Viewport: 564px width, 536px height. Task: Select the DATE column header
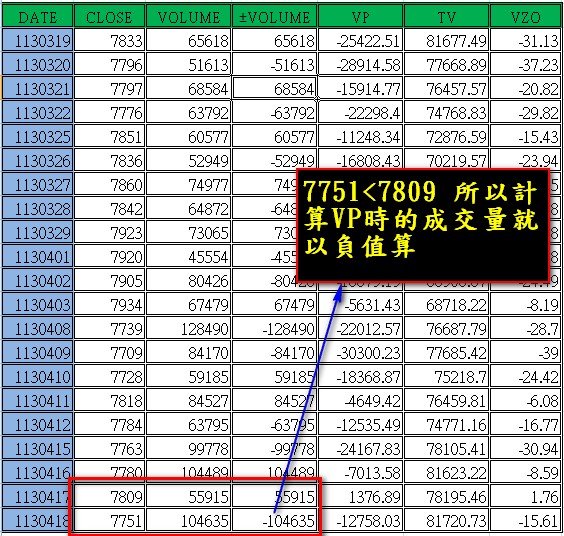point(37,16)
